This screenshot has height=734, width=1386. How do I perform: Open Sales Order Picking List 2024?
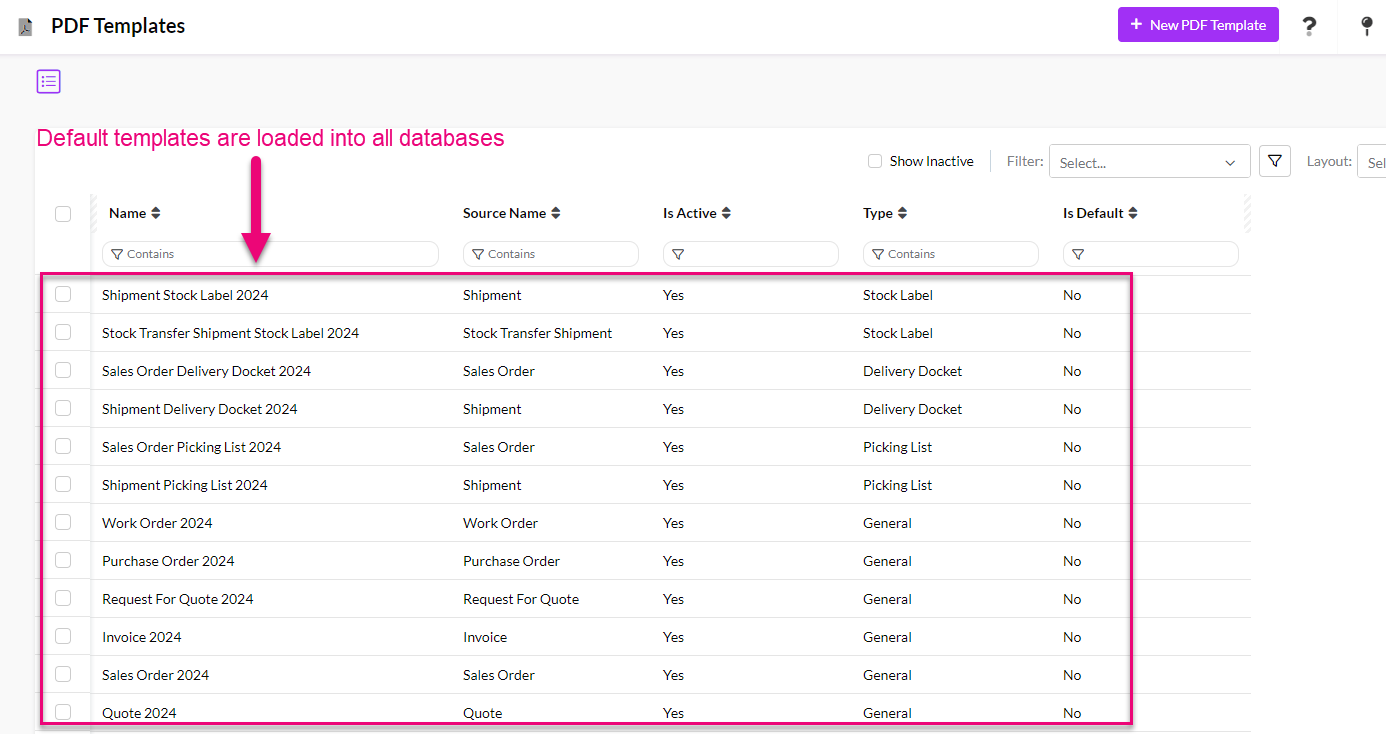191,447
